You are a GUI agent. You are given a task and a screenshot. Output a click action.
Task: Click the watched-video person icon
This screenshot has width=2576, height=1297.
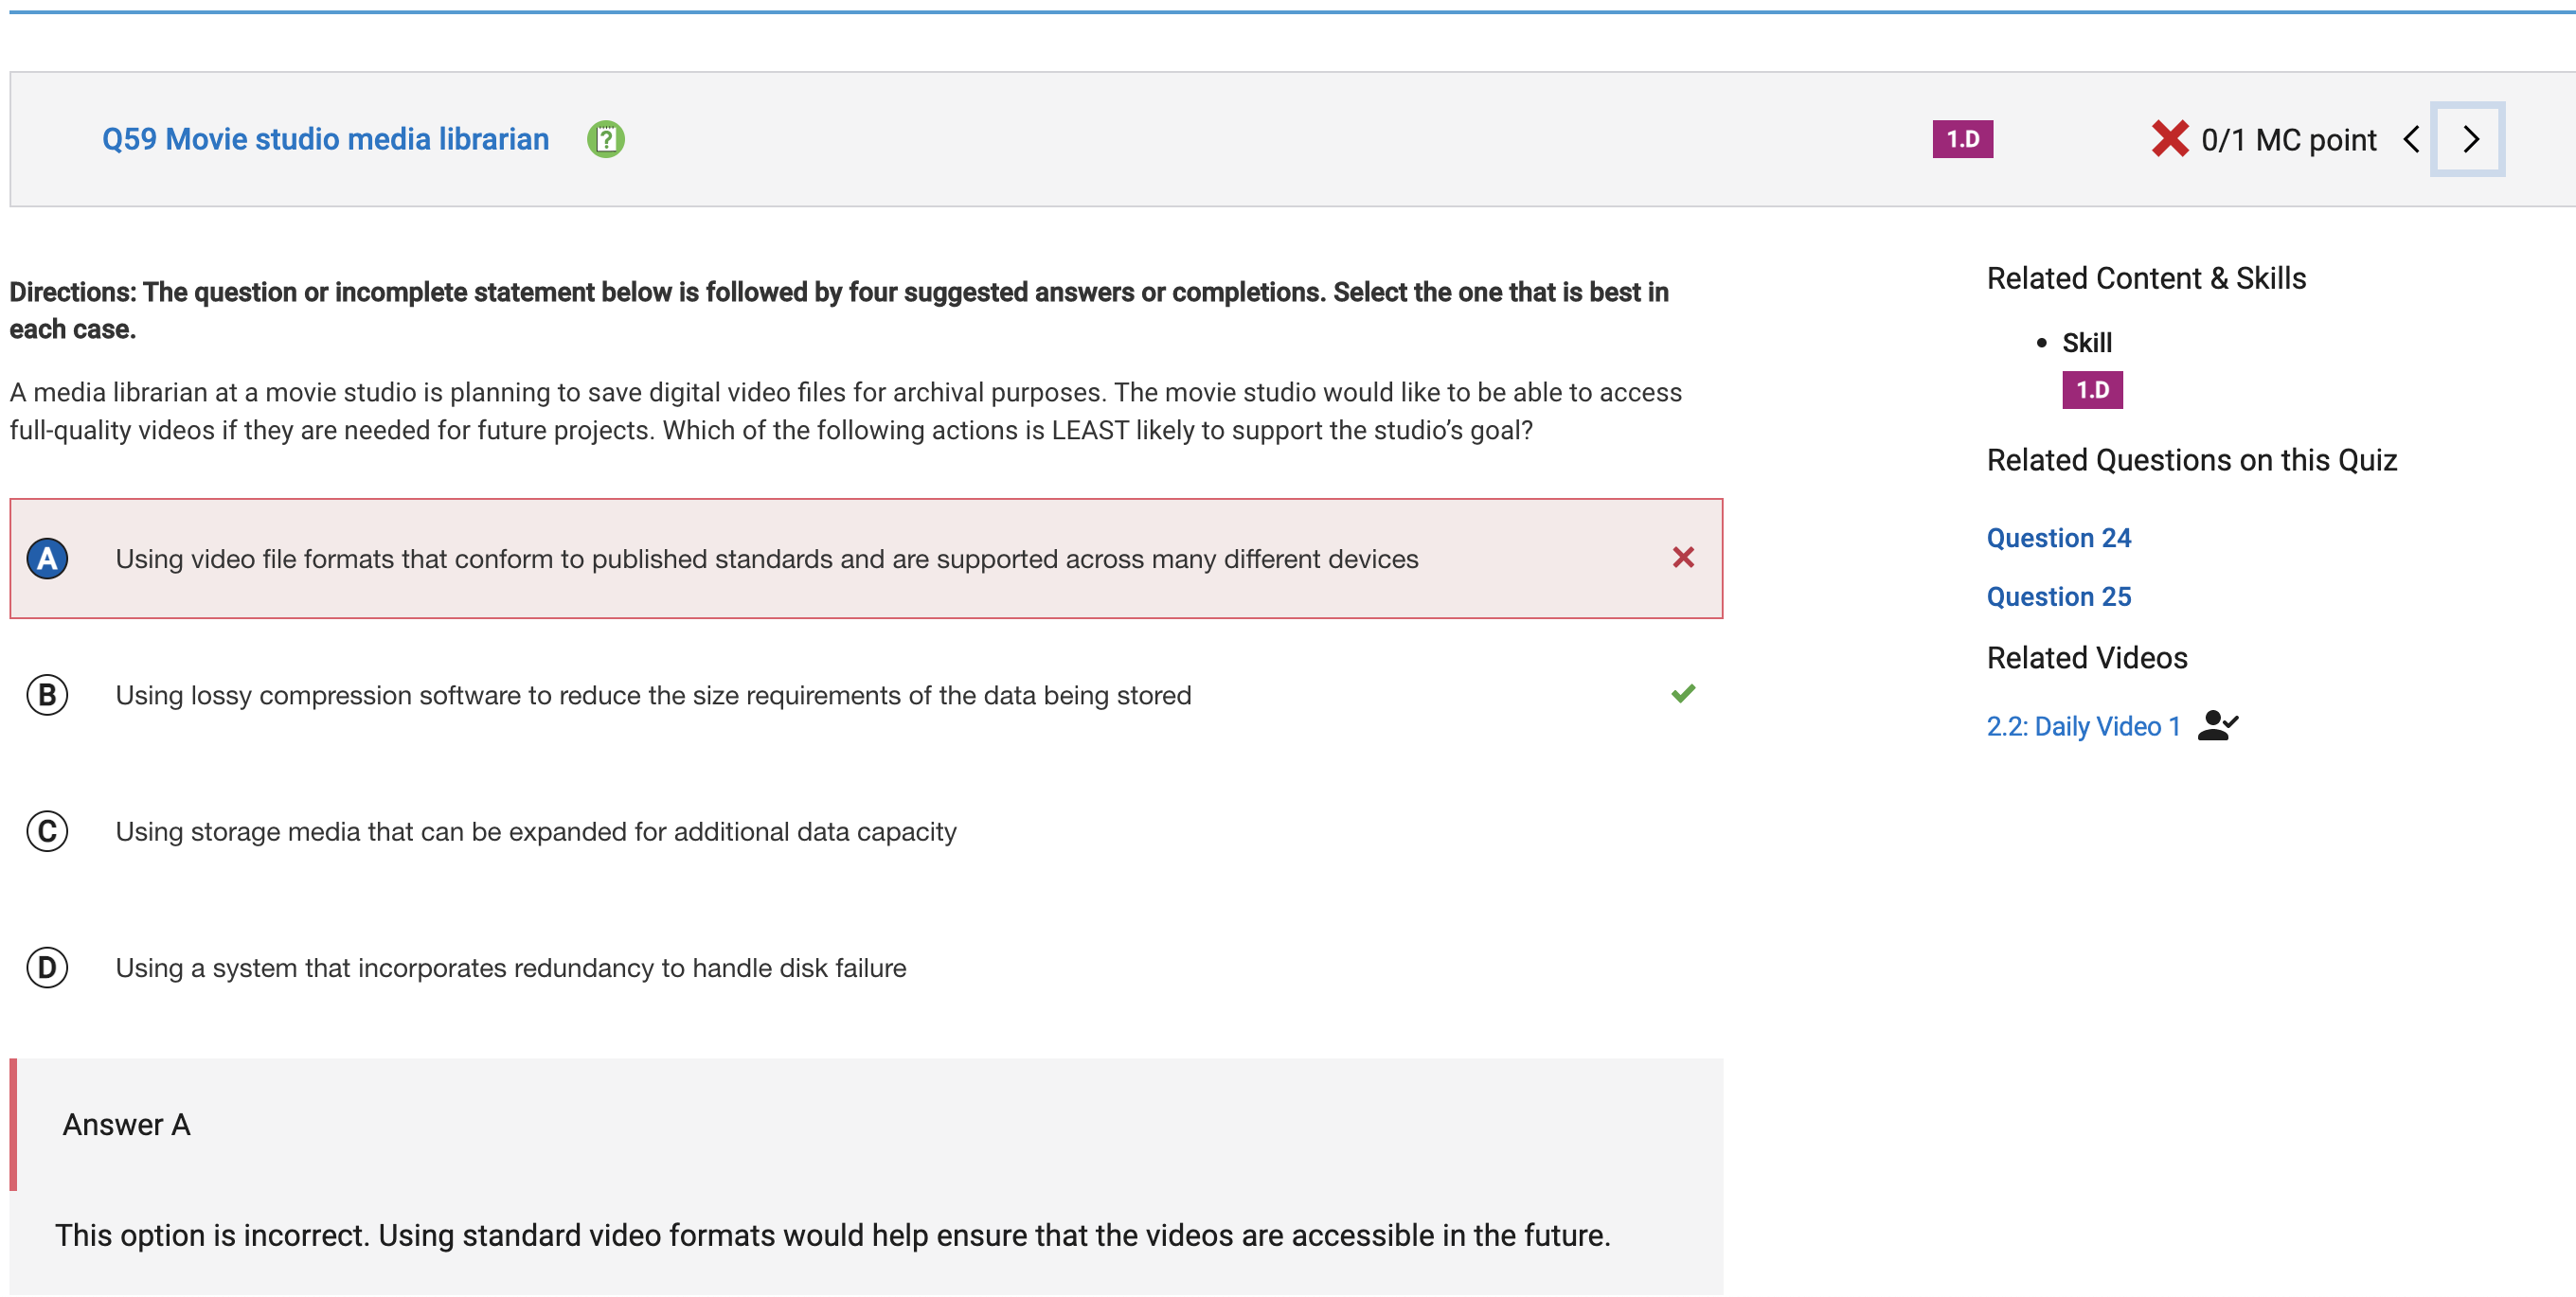2217,726
